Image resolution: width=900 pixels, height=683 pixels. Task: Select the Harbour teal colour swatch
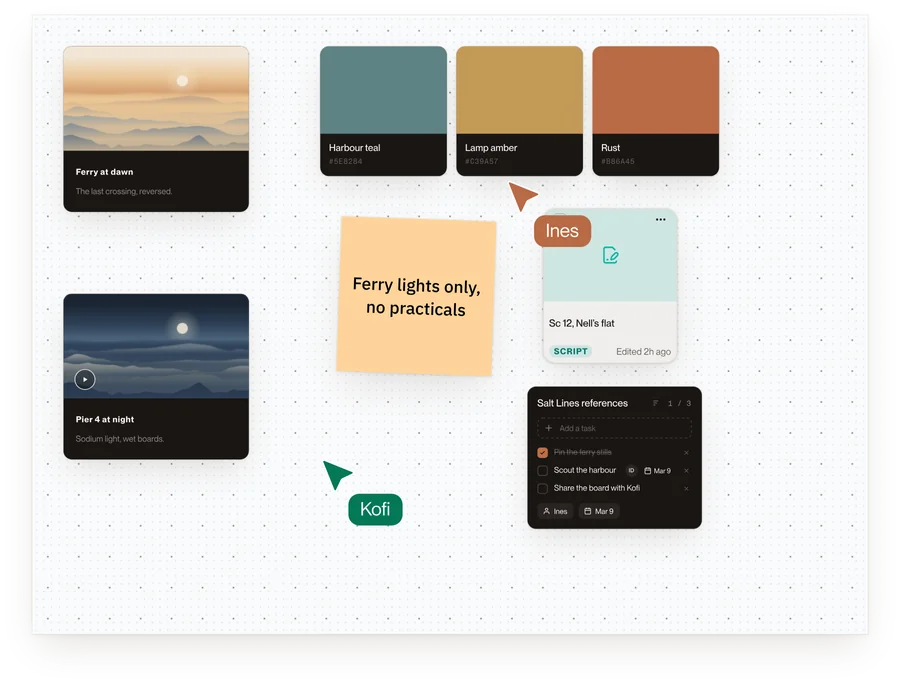383,111
